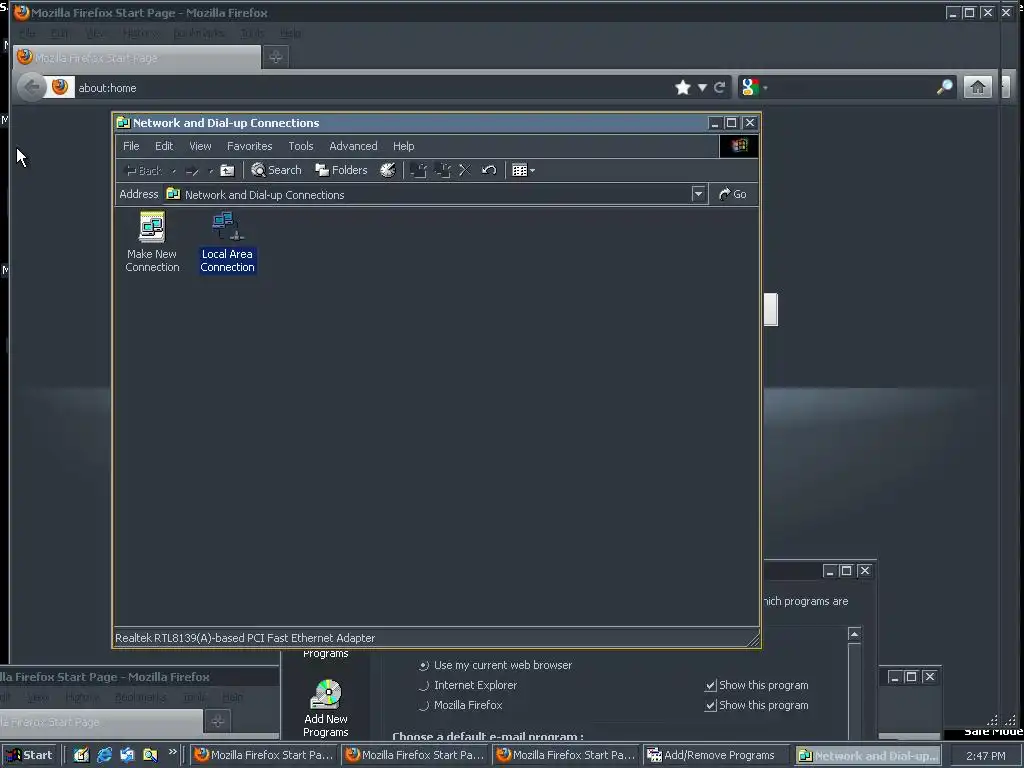Select the Mozilla Firefox radio button
1024x768 pixels.
[424, 705]
